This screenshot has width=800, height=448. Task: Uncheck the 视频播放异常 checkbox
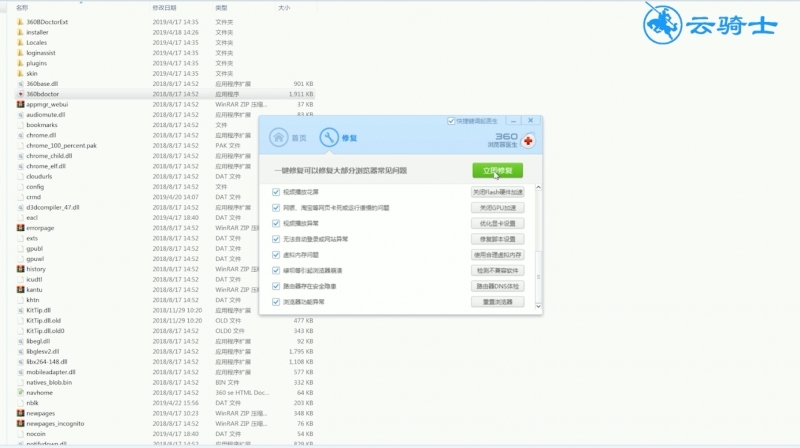click(x=276, y=223)
